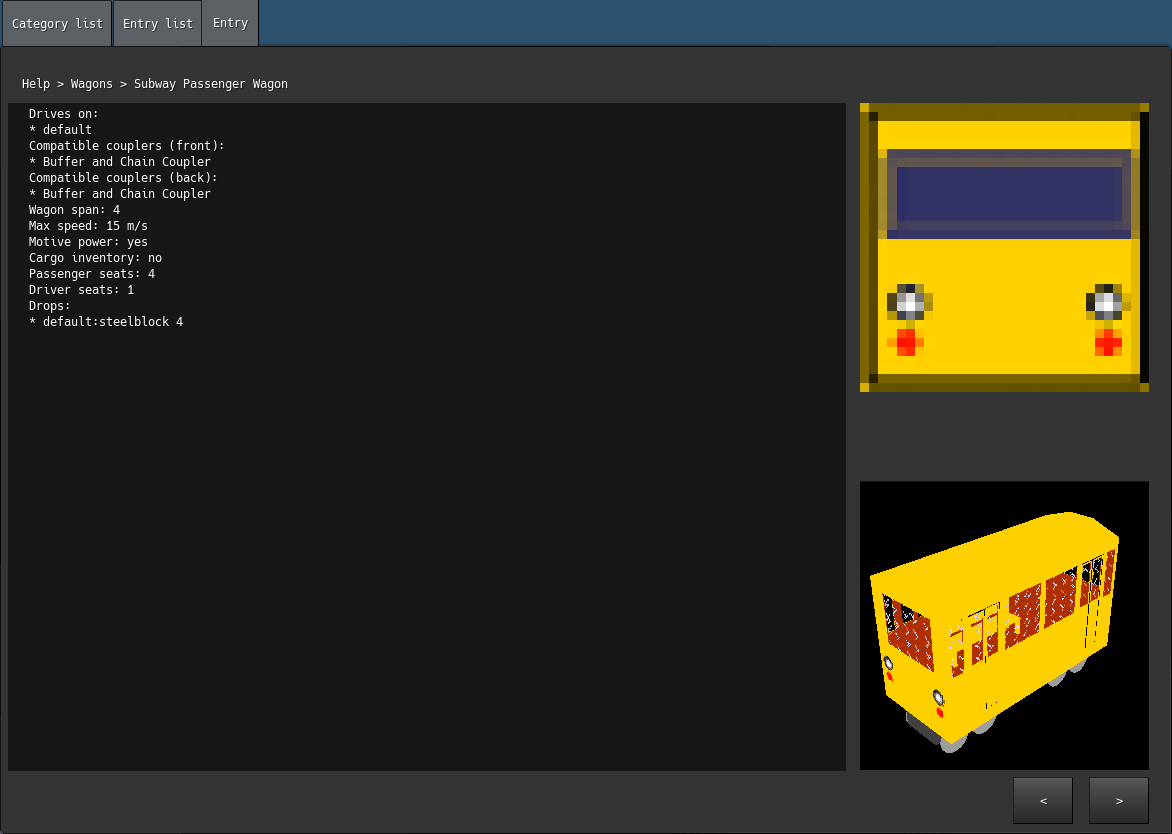Click the blue windshield in wagon texture
This screenshot has height=834, width=1172.
tap(1008, 193)
